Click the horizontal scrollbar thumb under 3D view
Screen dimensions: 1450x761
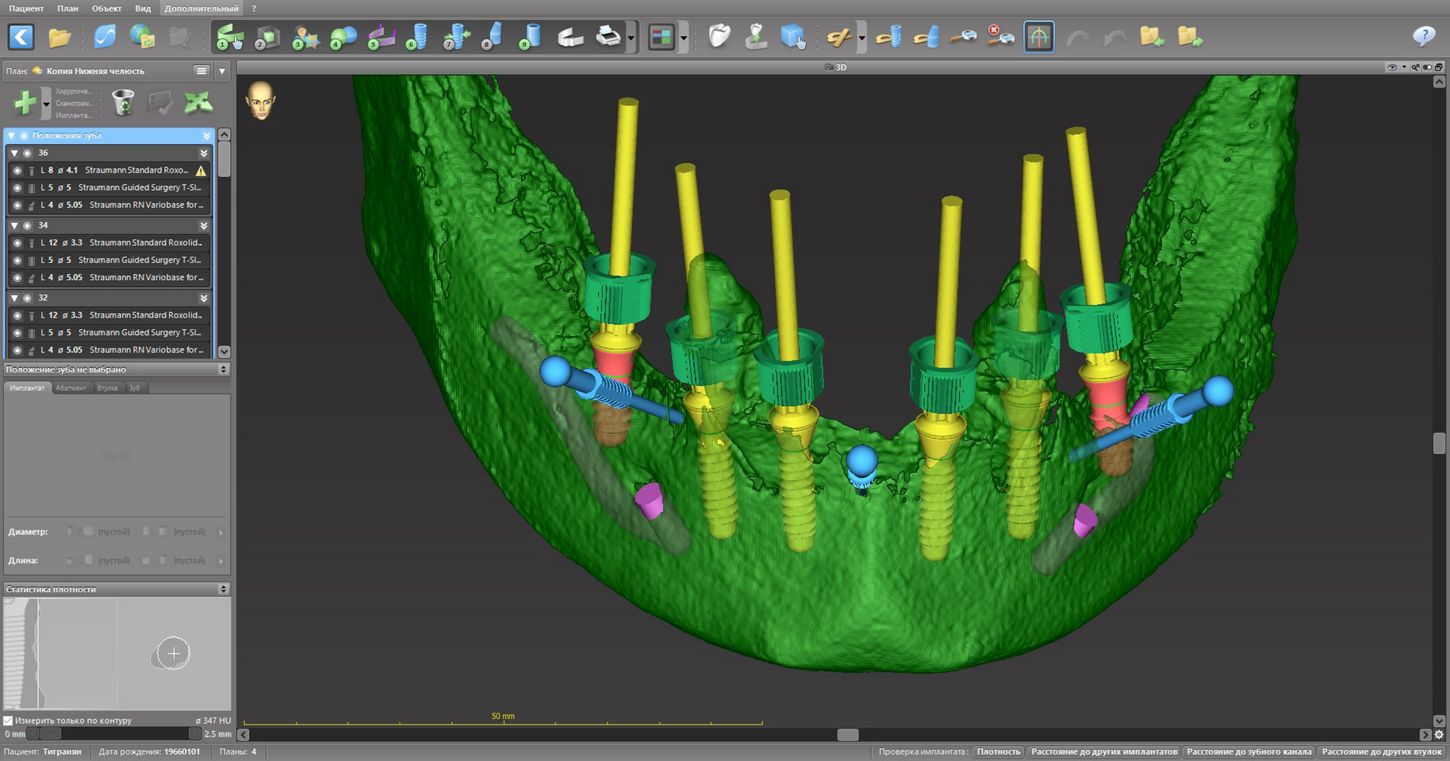tap(847, 735)
